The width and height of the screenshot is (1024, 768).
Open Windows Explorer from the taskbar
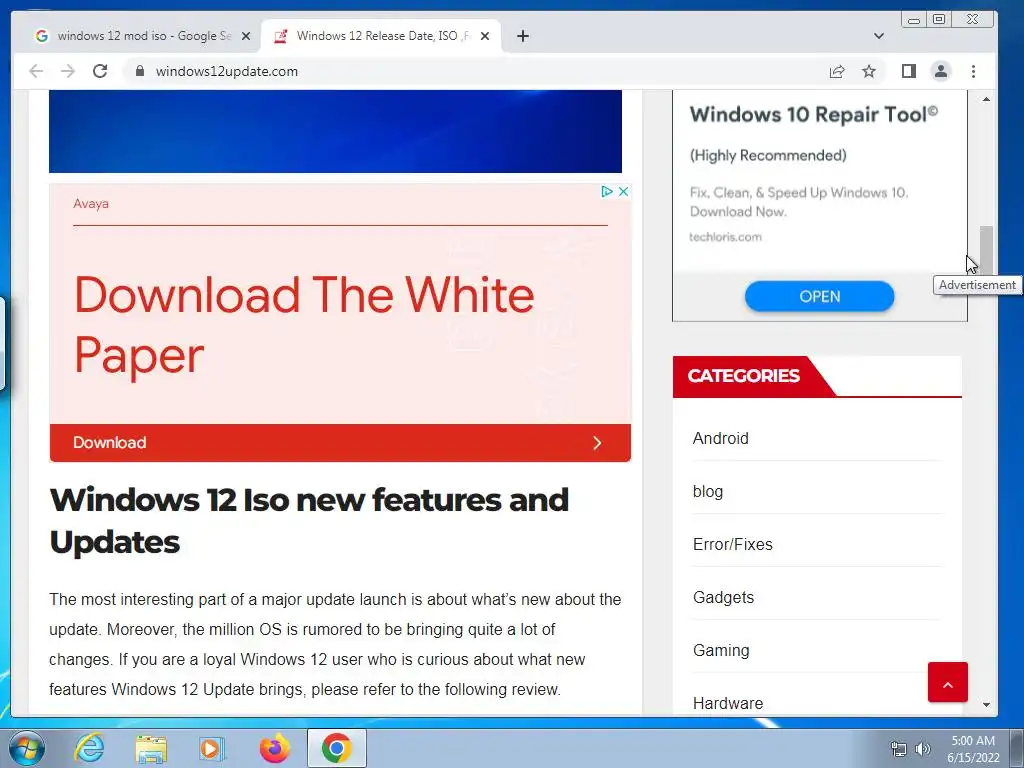(x=151, y=748)
